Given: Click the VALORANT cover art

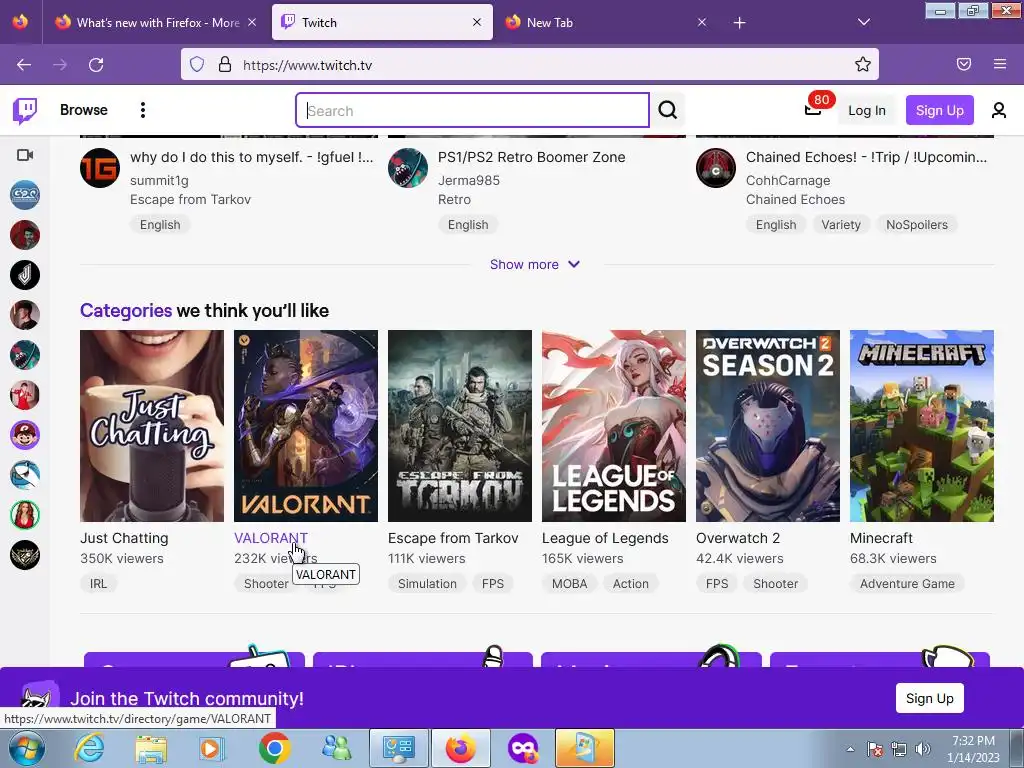Looking at the screenshot, I should pyautogui.click(x=306, y=426).
